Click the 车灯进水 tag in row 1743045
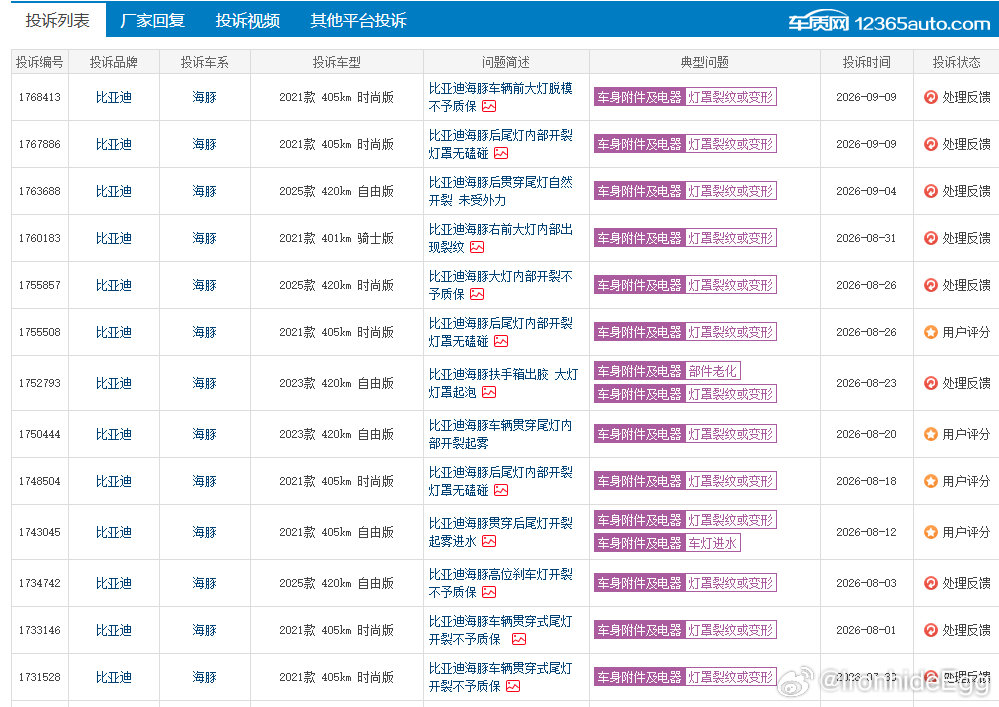The image size is (999, 707). point(712,543)
